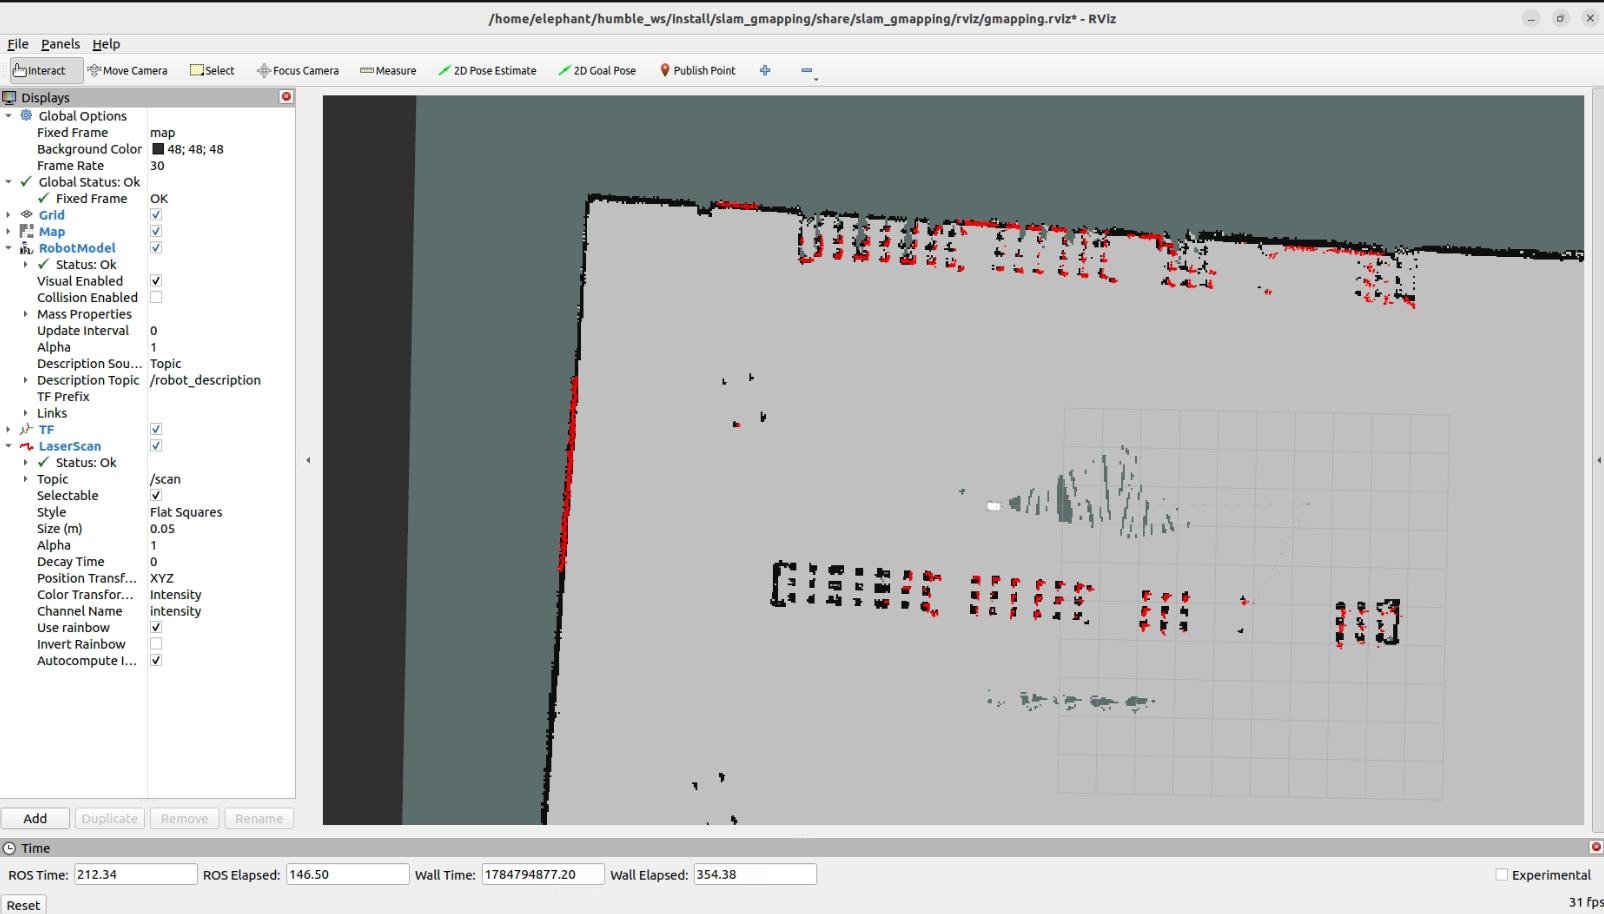Screen dimensions: 1604x914
Task: Click the Grid display icon
Action: coord(27,215)
